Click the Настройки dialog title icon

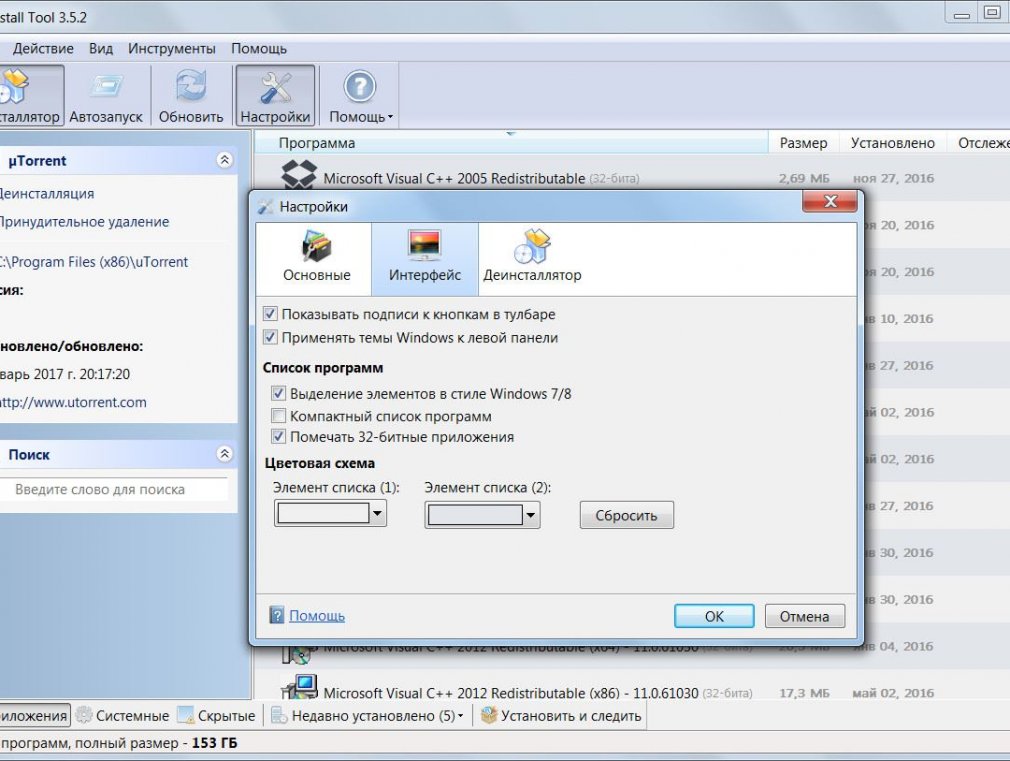pos(265,207)
